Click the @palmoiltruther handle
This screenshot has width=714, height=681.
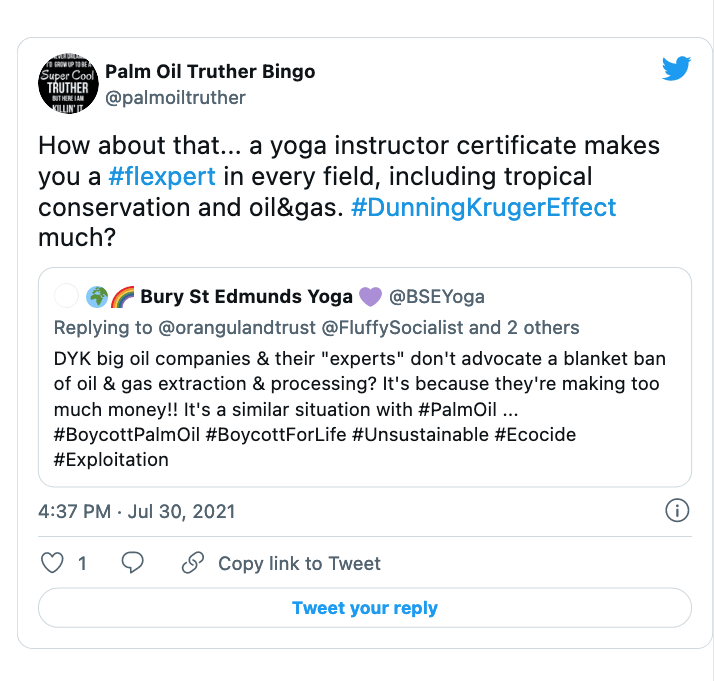pos(175,97)
